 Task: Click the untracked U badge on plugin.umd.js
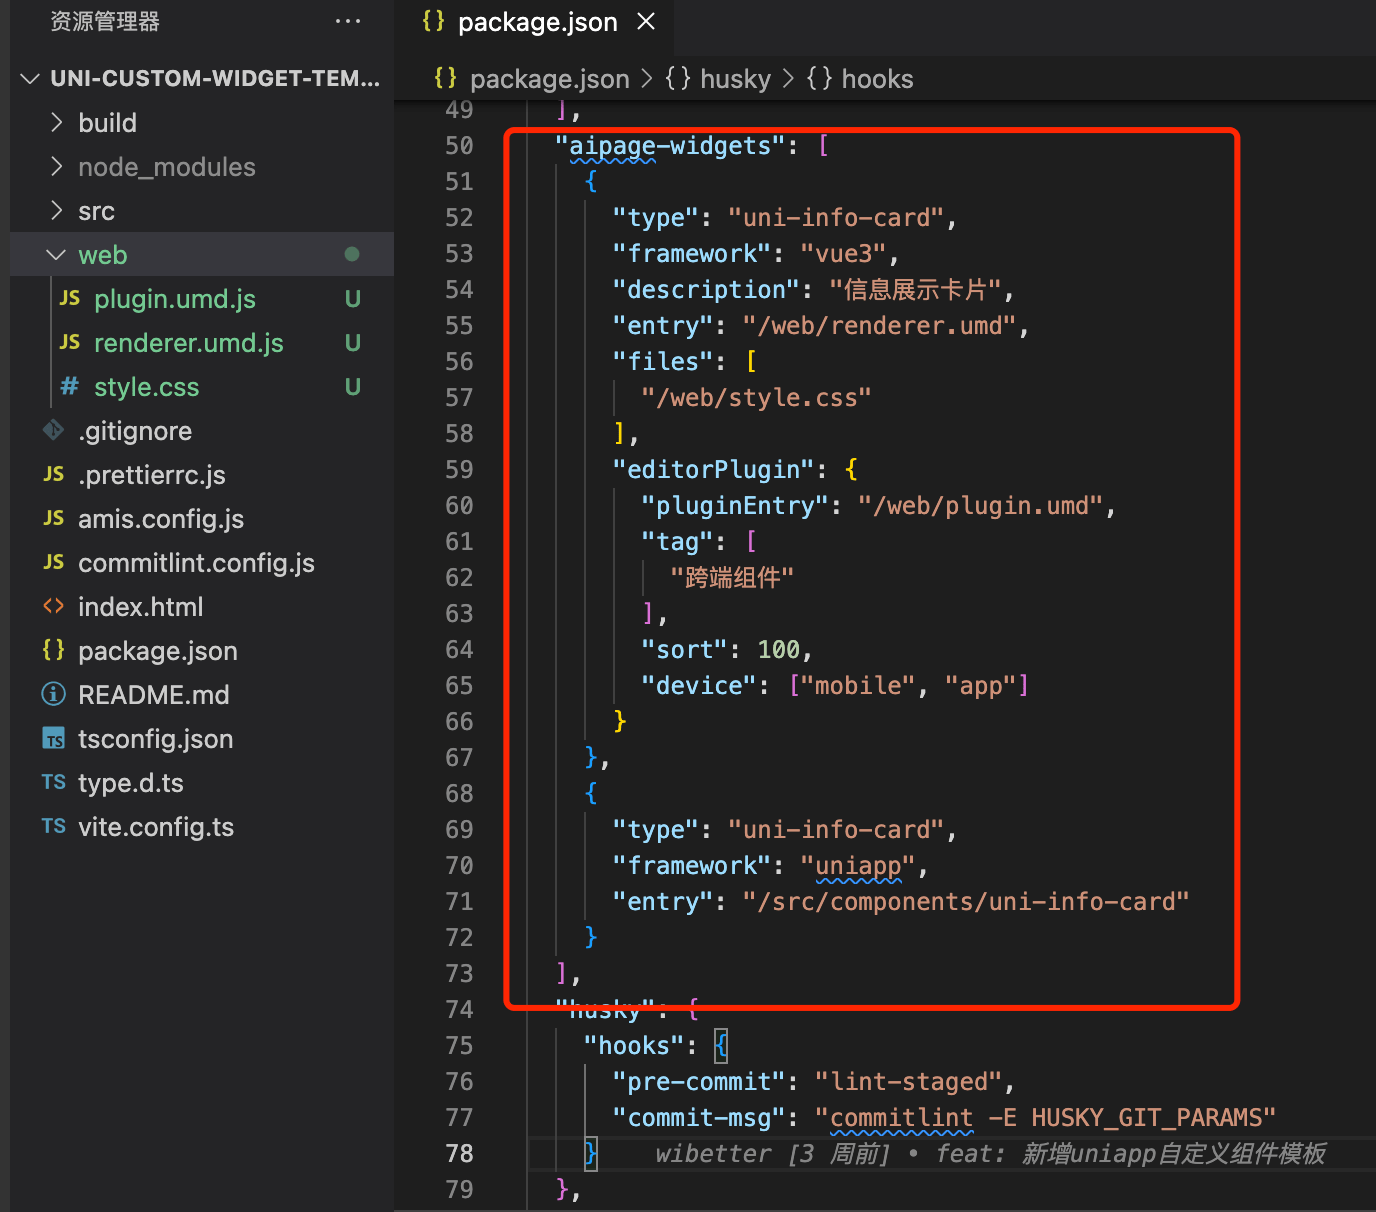pos(352,299)
